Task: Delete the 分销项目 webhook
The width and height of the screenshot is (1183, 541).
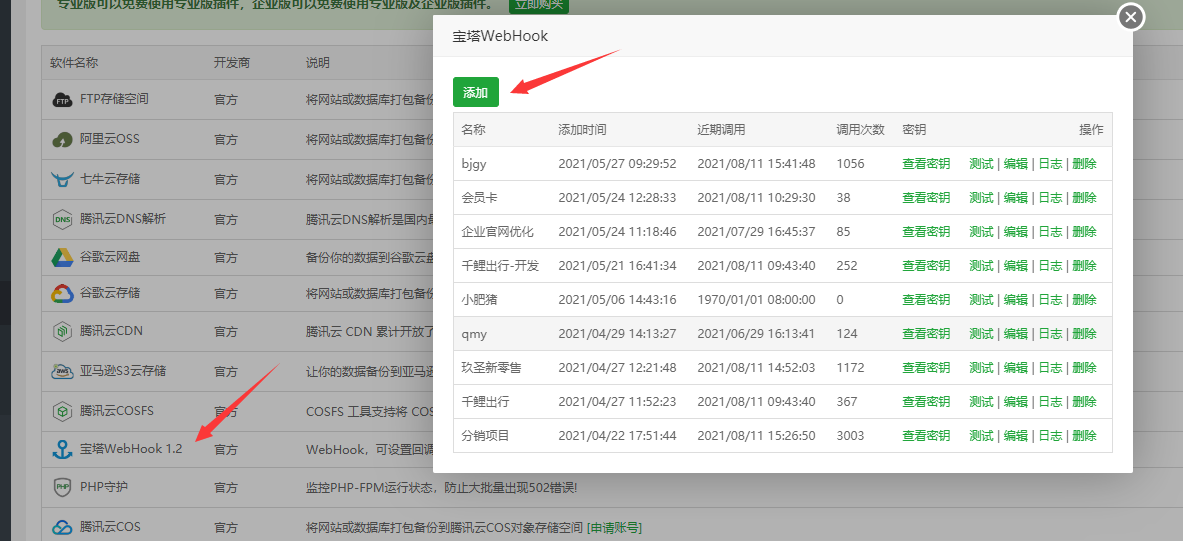Action: tap(1084, 435)
